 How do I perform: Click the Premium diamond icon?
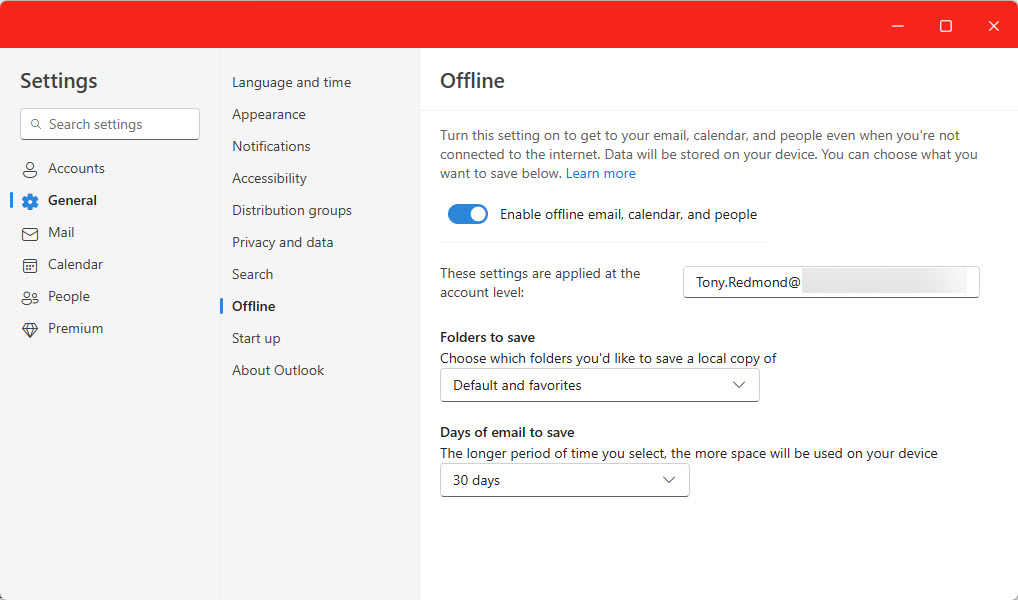click(30, 329)
